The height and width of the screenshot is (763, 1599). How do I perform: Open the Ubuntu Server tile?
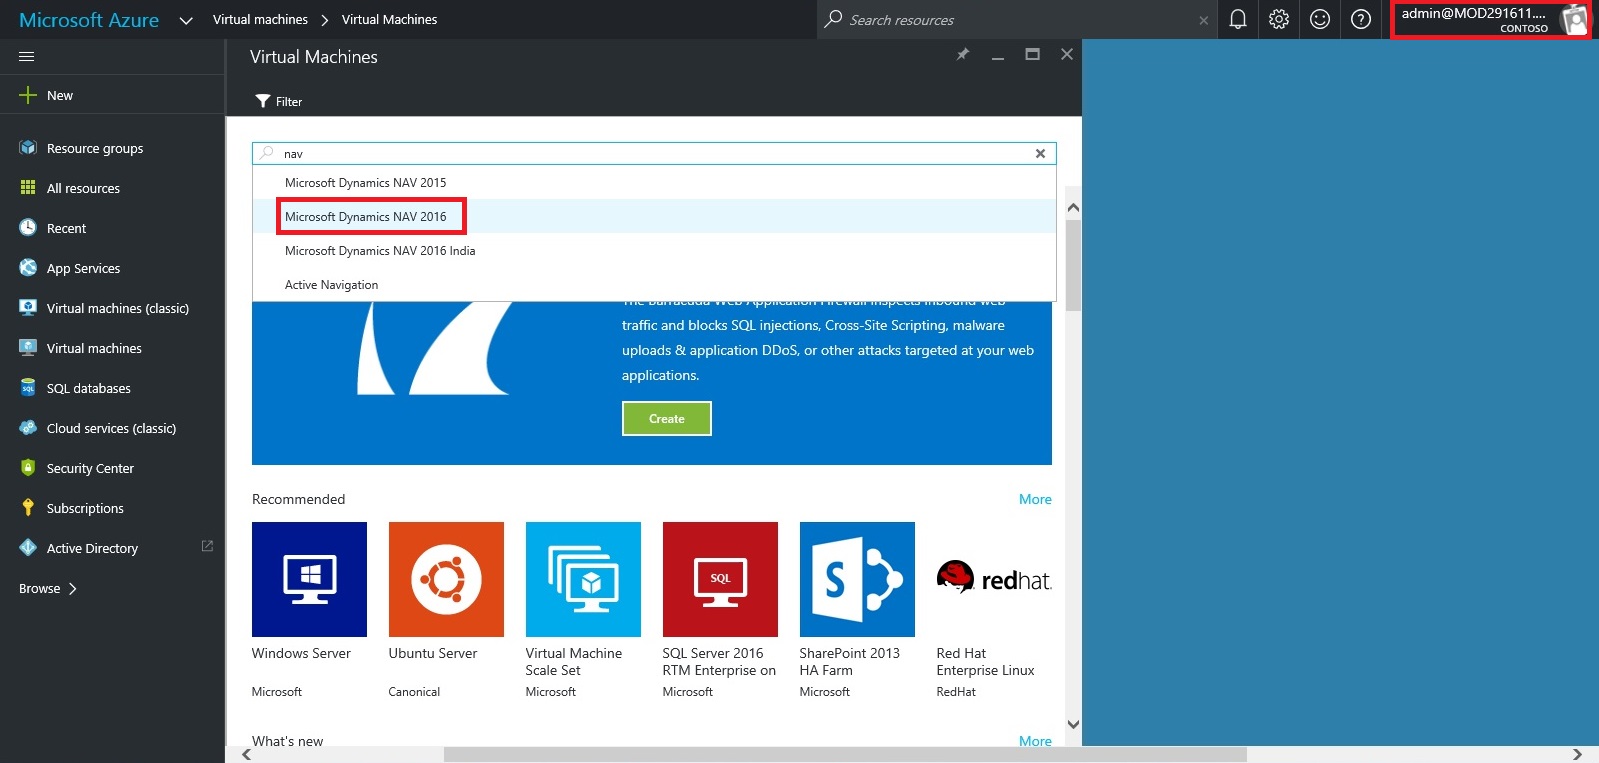coord(446,580)
